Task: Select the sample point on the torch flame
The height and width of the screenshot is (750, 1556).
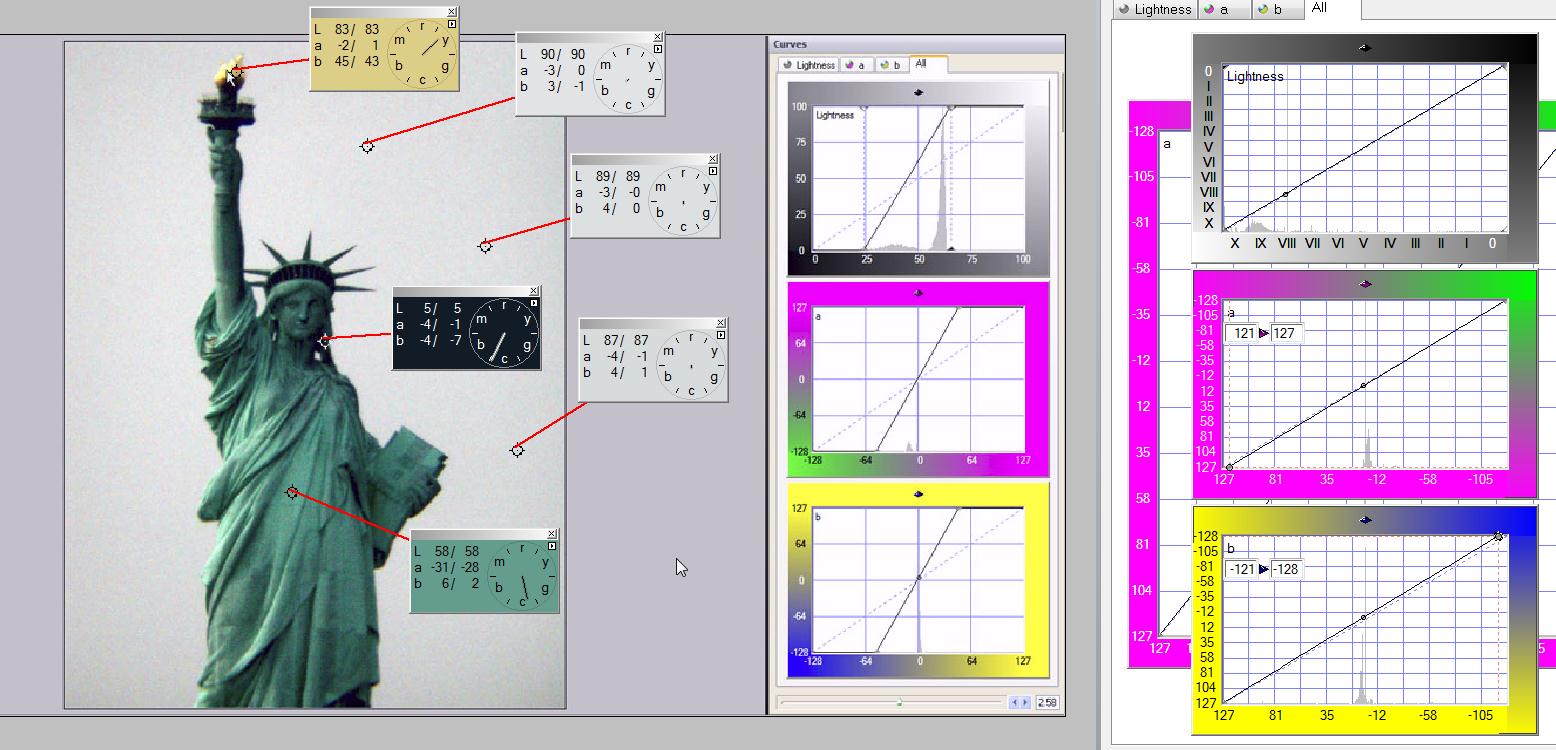Action: click(236, 72)
